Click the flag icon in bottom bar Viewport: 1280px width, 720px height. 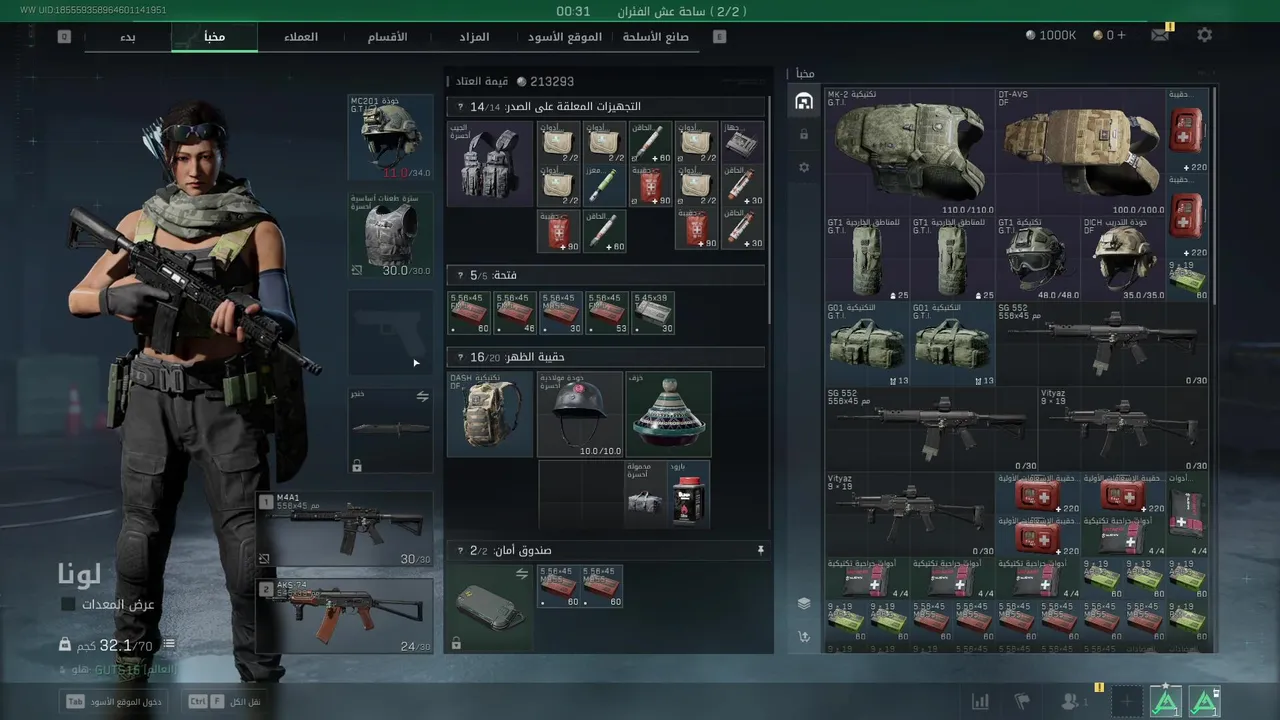(1022, 702)
